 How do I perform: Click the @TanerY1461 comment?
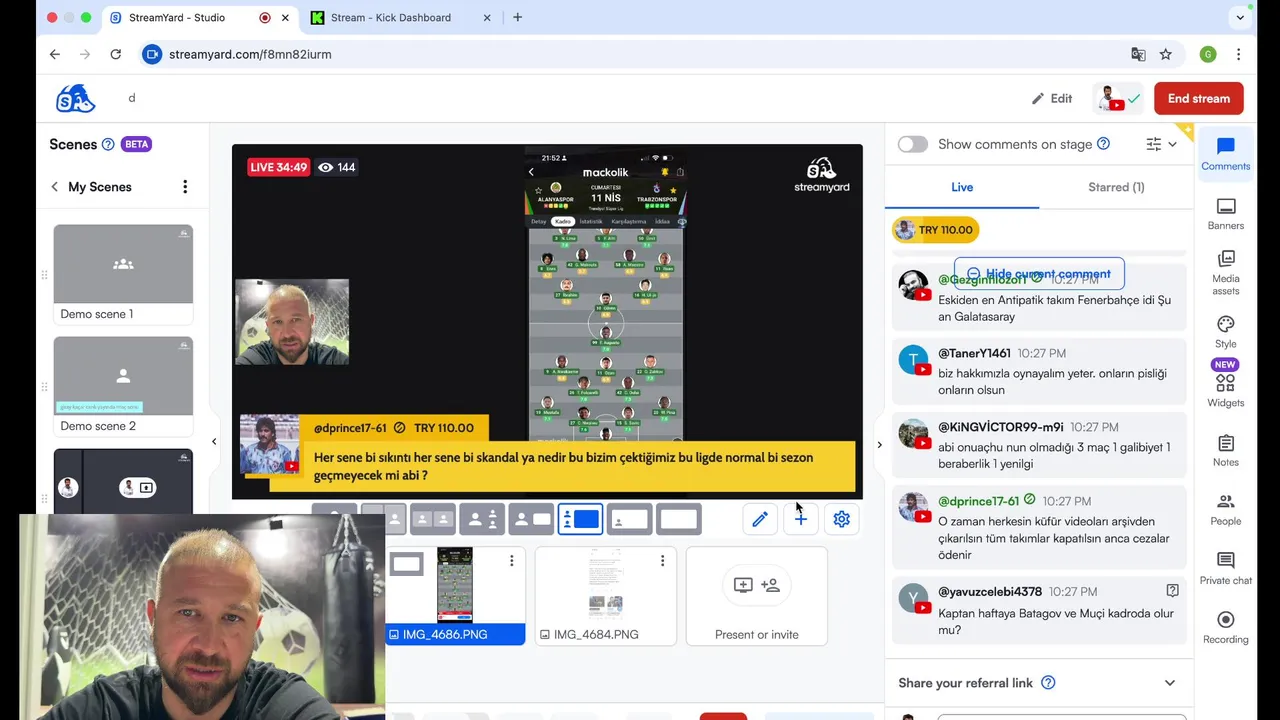coord(1039,372)
